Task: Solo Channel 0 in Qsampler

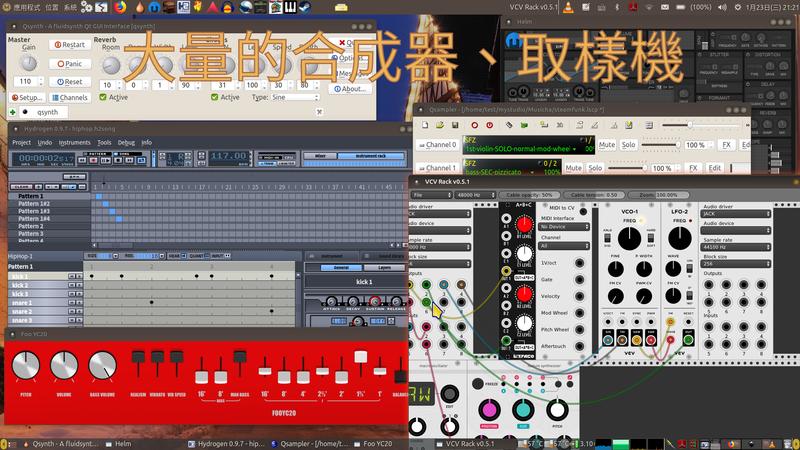Action: [629, 145]
